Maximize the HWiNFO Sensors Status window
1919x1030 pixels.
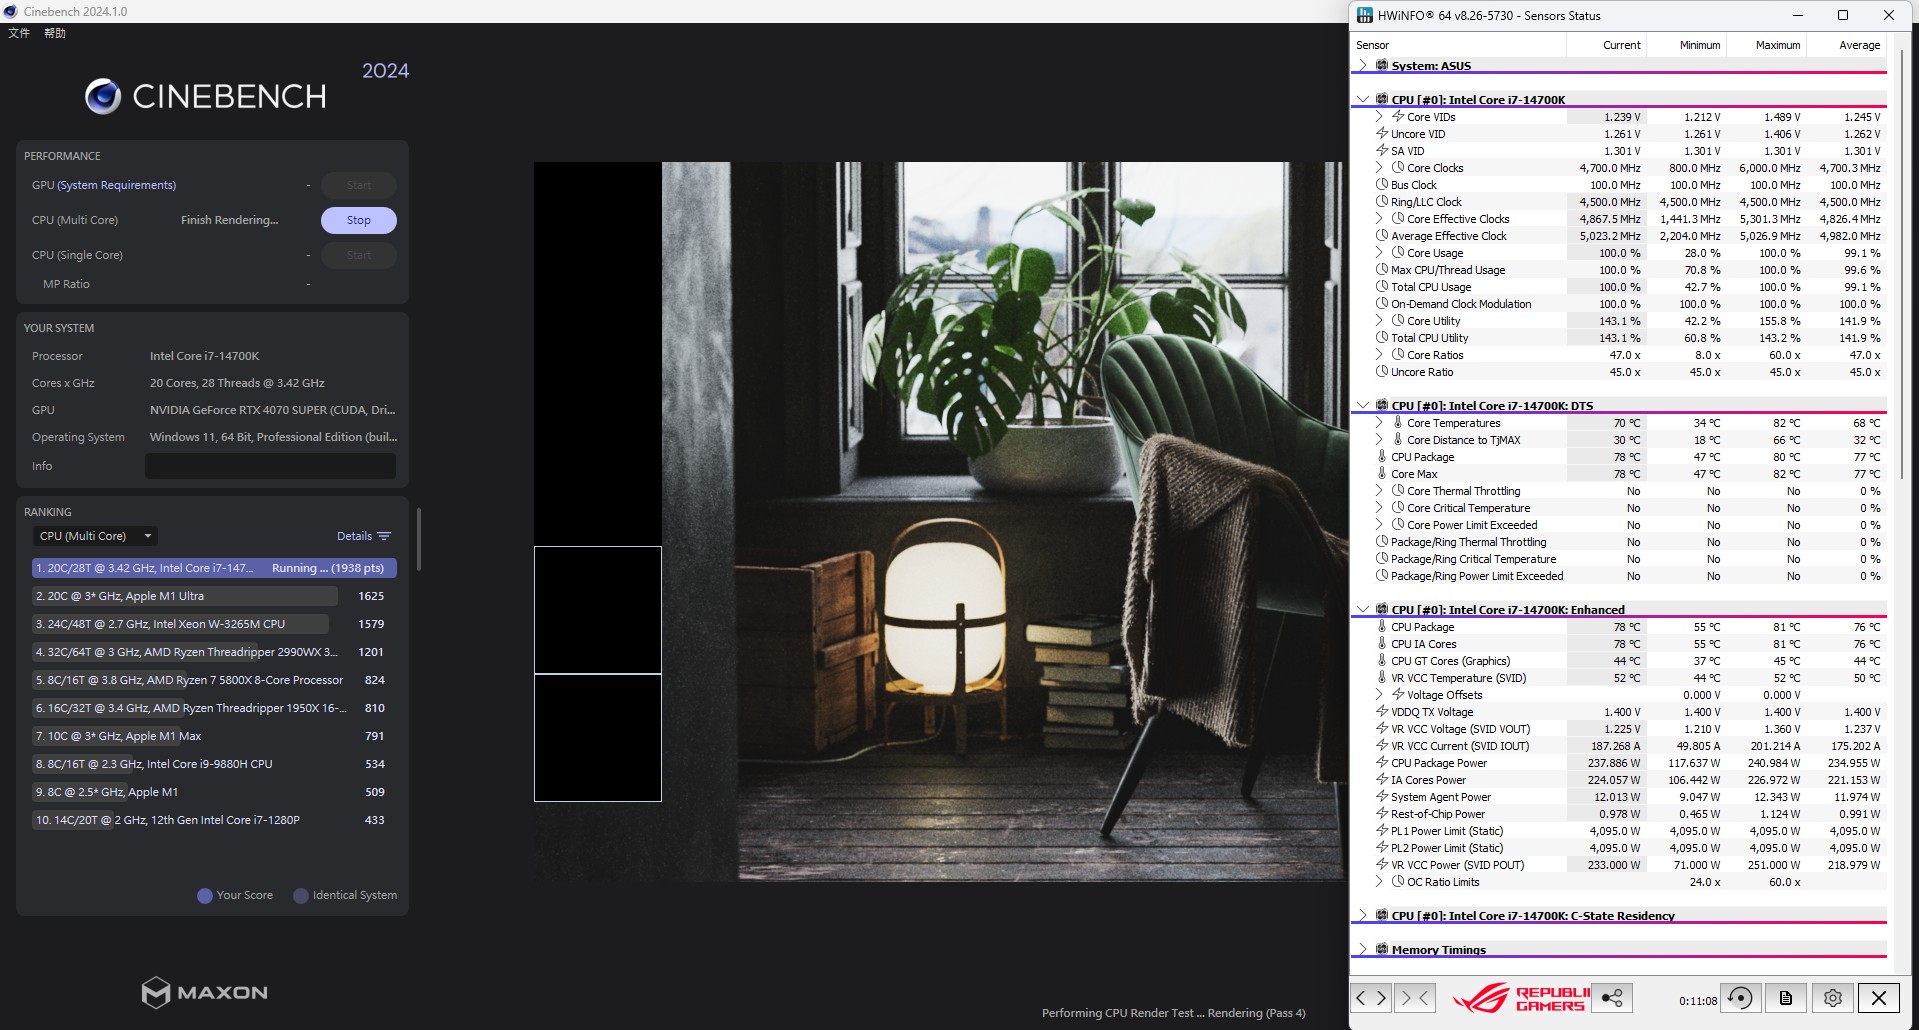(1843, 15)
